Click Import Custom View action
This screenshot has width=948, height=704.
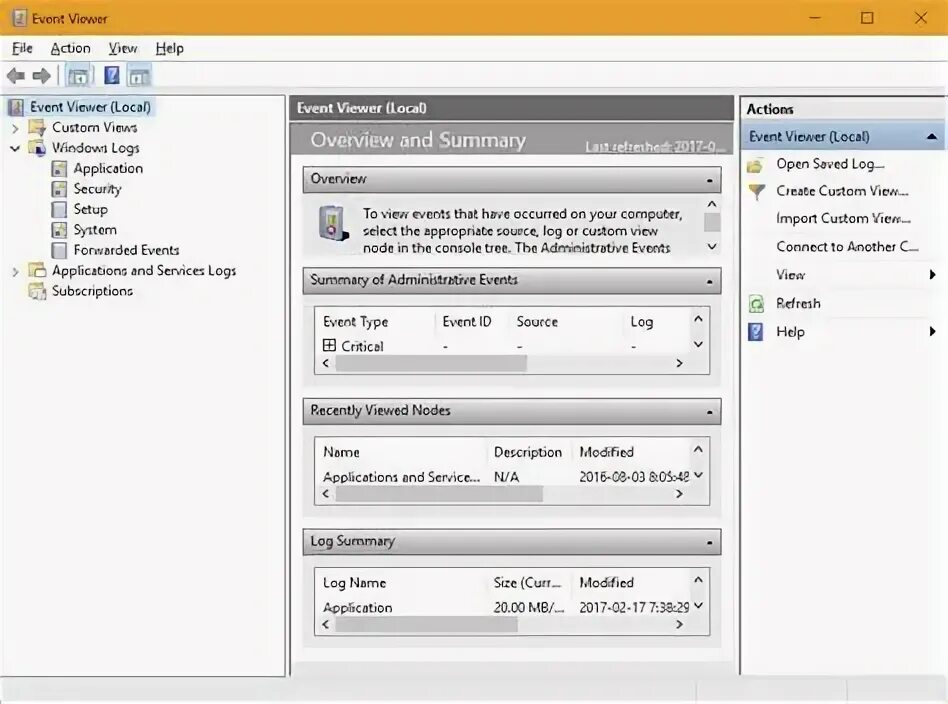(843, 218)
